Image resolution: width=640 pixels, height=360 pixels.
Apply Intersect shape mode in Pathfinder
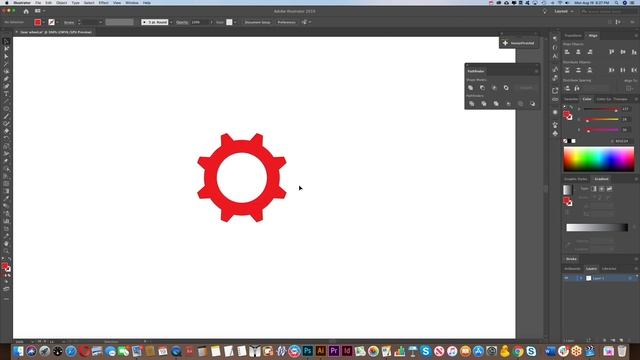coord(494,88)
